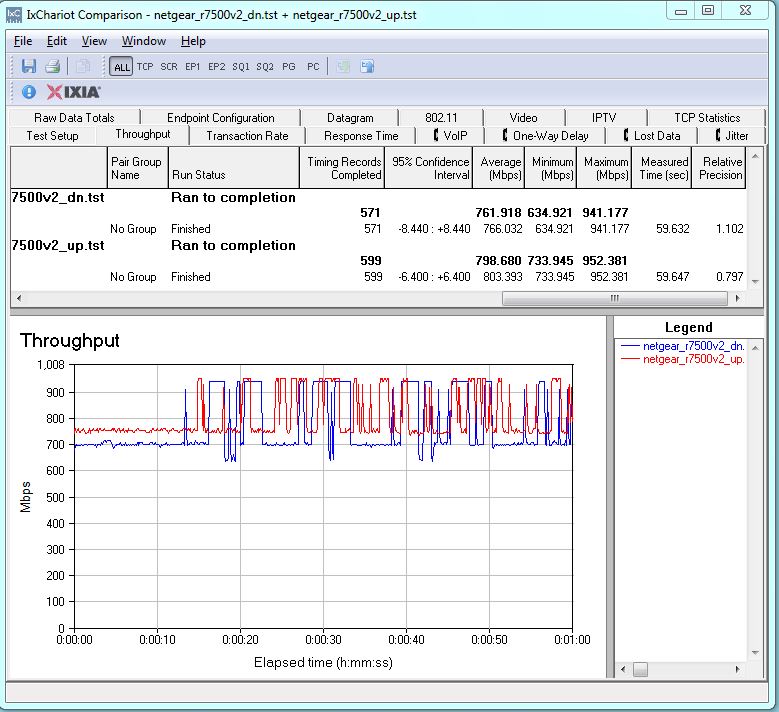This screenshot has height=712, width=779.
Task: Switch to the Video tab
Action: point(524,118)
